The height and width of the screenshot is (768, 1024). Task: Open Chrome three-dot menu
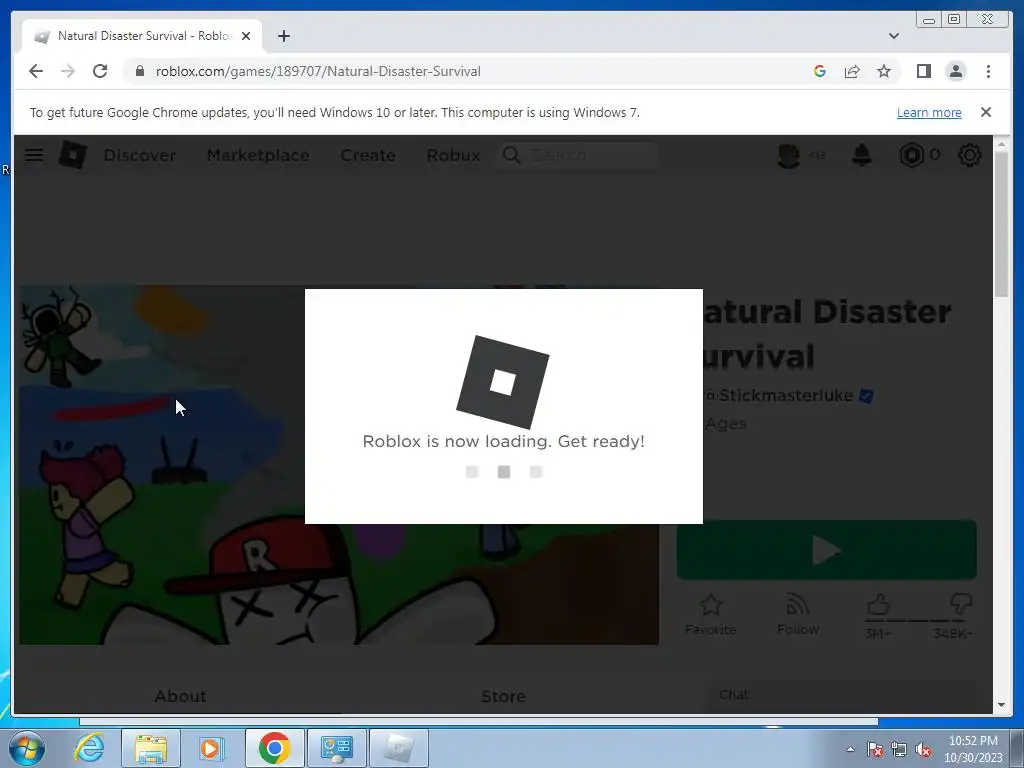point(988,71)
